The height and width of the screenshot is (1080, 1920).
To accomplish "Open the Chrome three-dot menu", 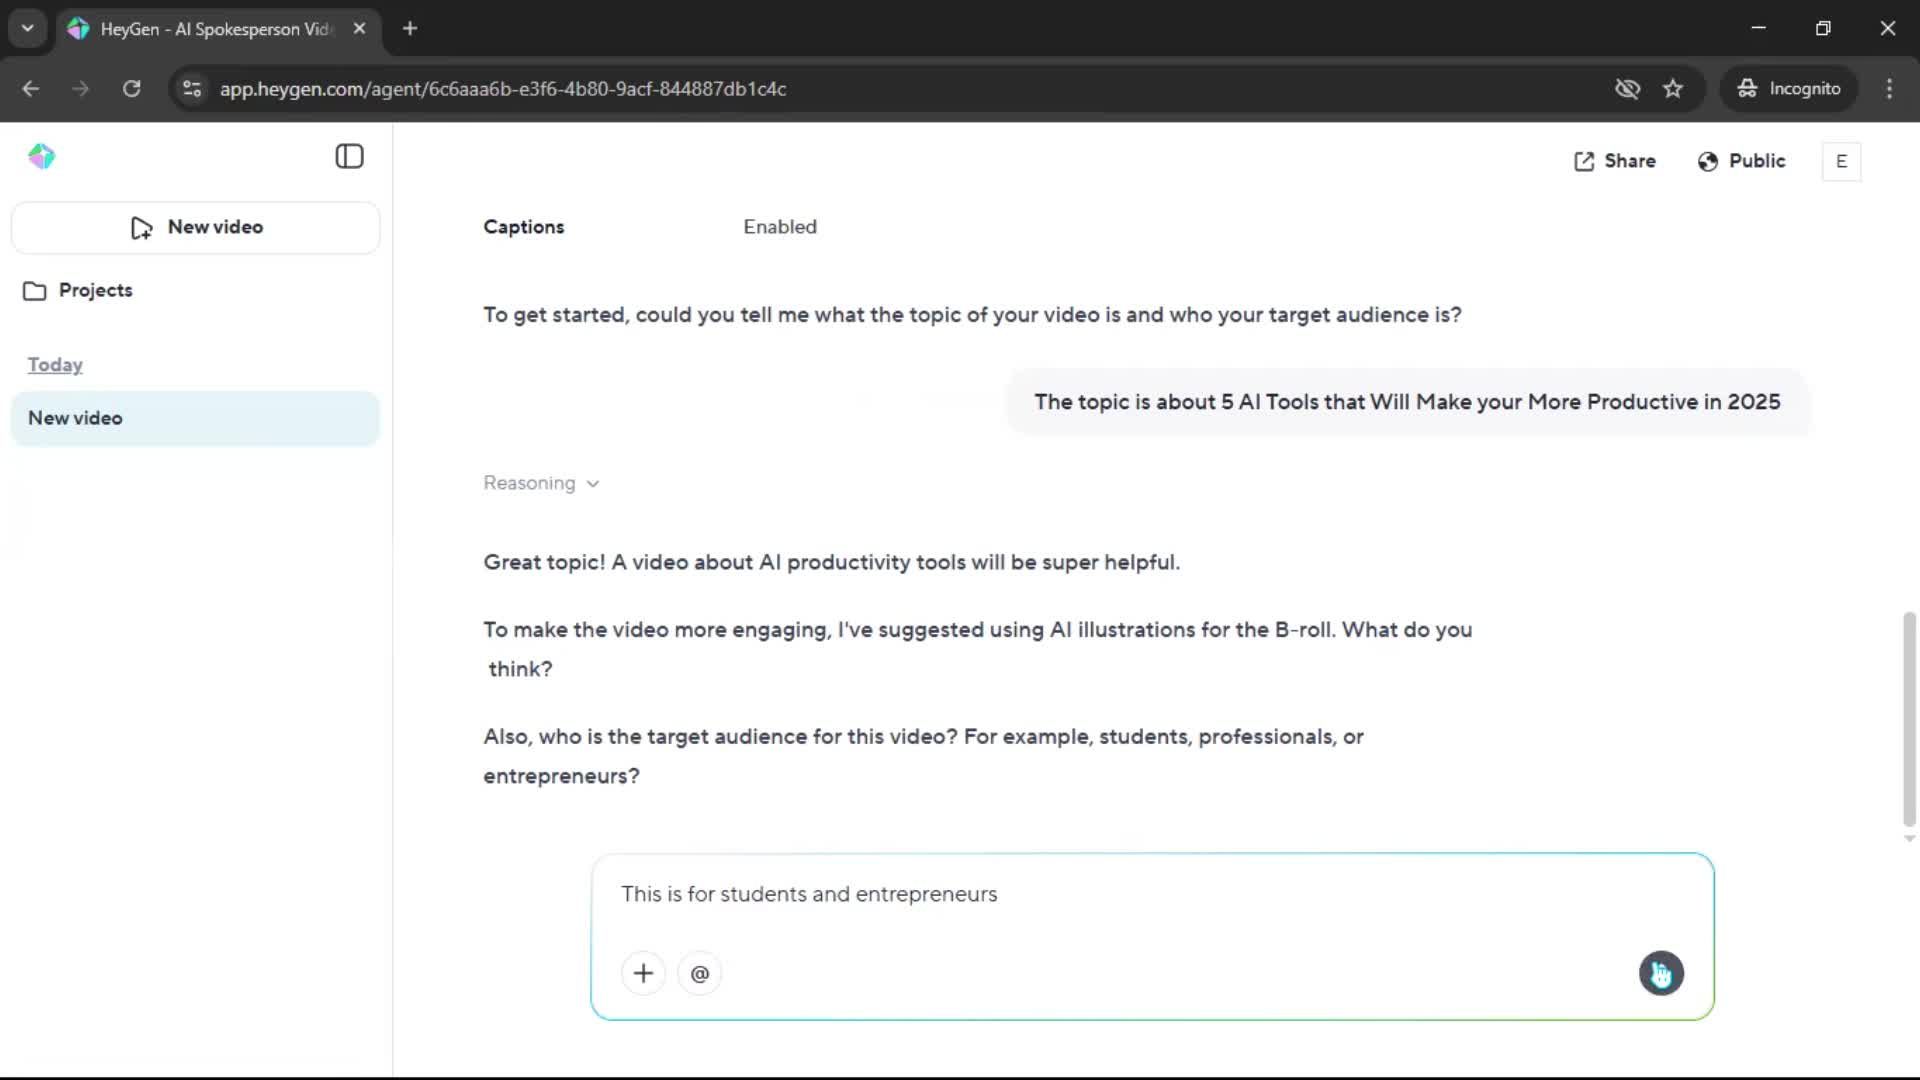I will 1889,89.
